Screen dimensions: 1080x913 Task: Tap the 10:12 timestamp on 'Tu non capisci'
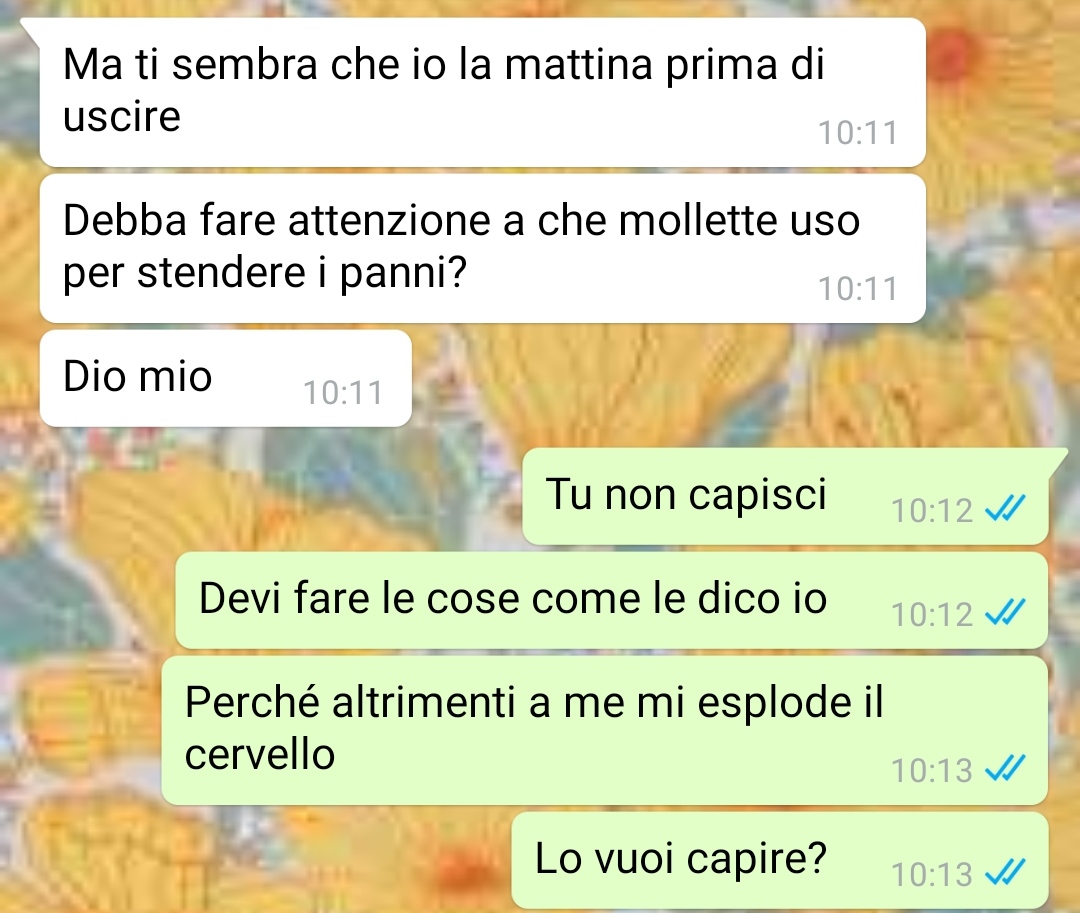[932, 511]
